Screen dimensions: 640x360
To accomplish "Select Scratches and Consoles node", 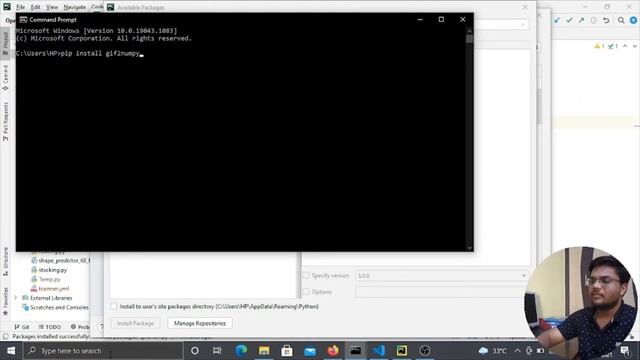I will 55,307.
